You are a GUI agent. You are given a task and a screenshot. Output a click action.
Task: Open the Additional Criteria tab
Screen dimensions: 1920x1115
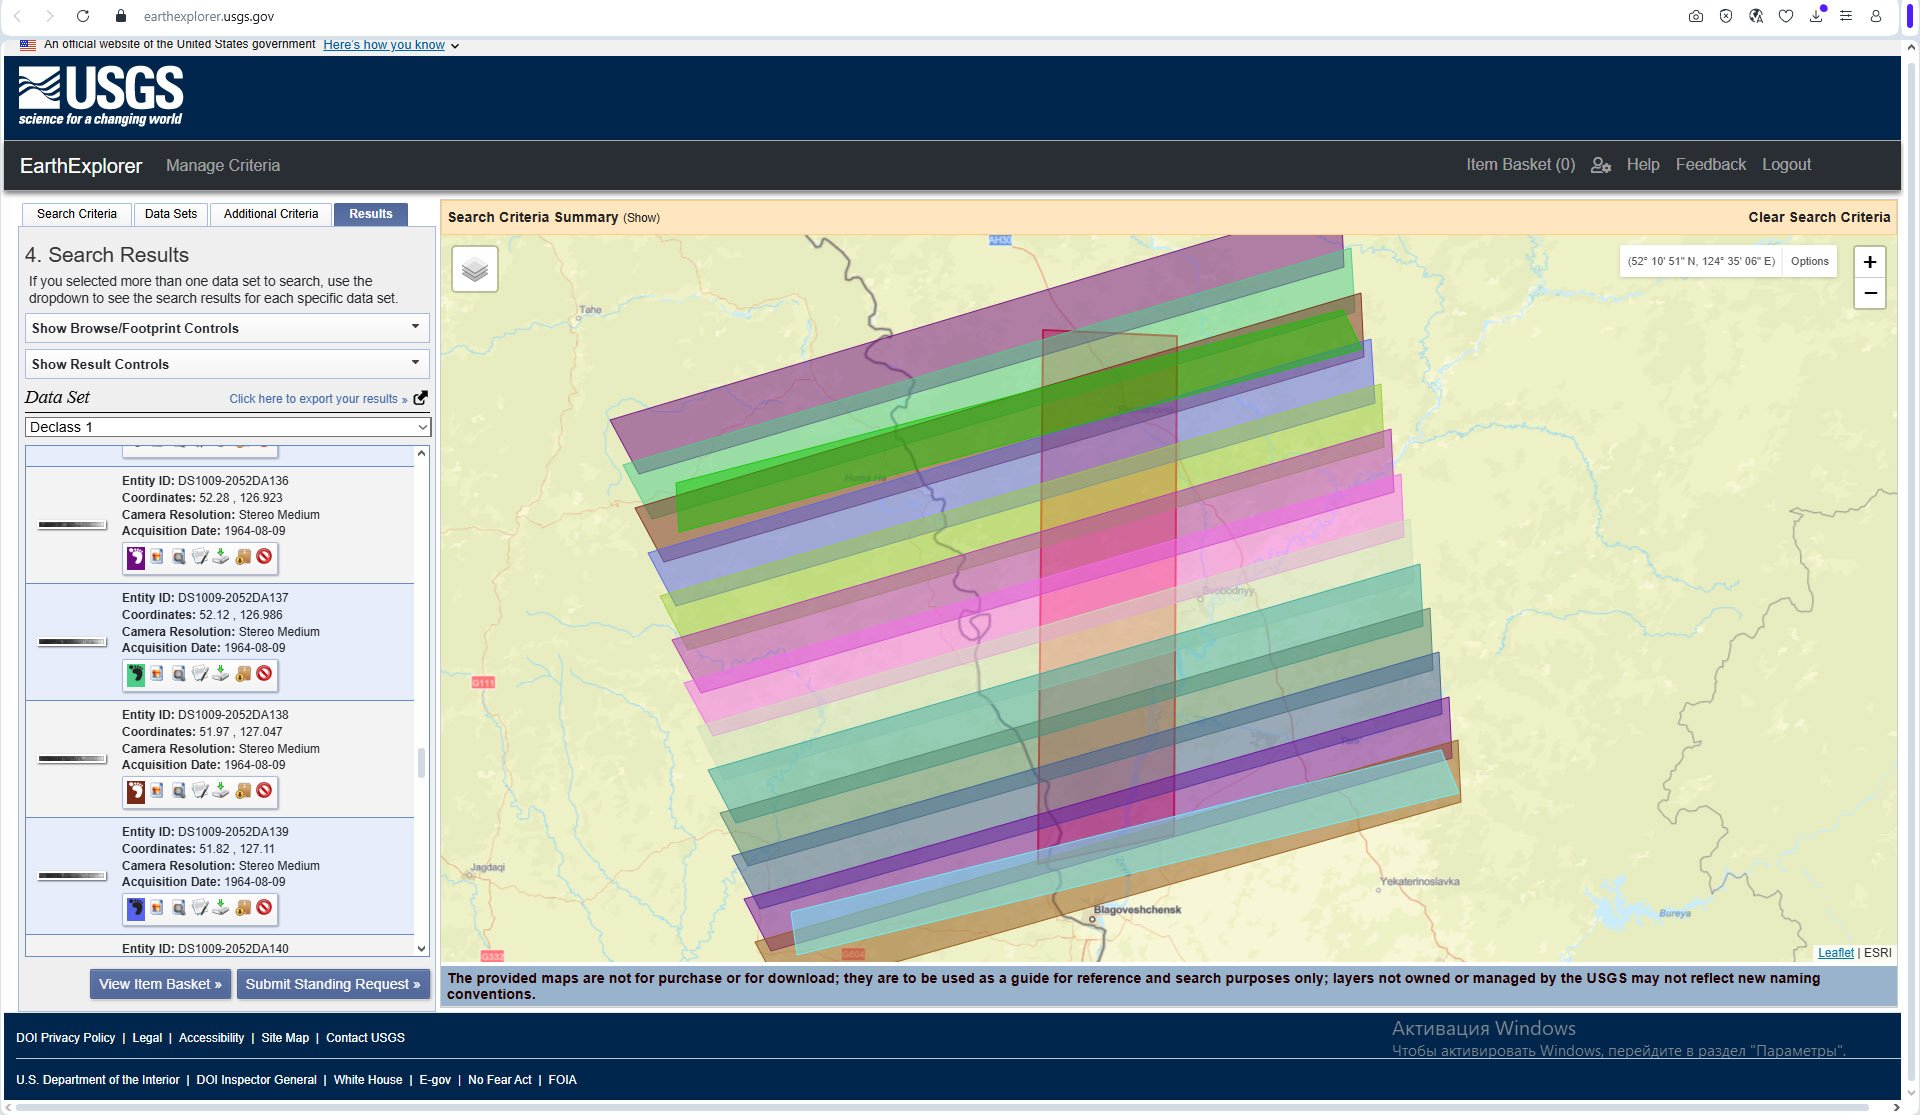pos(270,214)
